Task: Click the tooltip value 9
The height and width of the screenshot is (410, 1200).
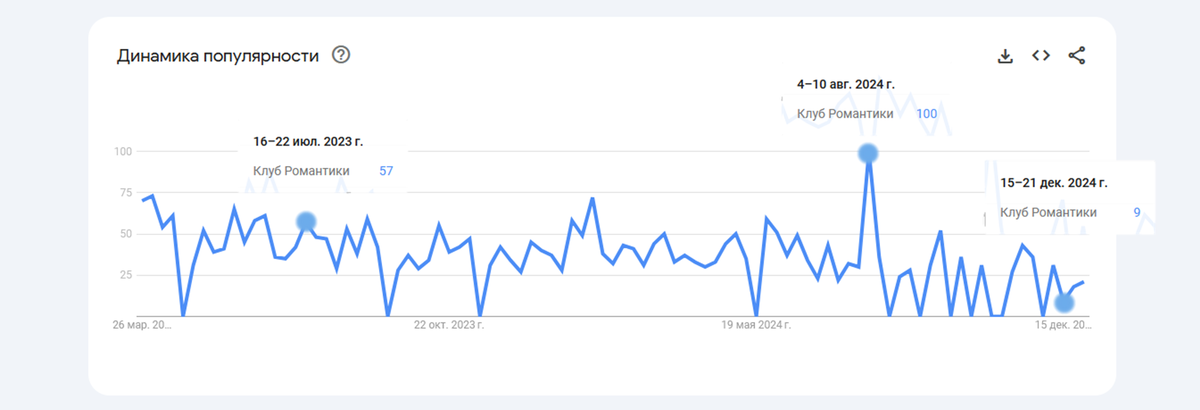Action: pos(1137,212)
